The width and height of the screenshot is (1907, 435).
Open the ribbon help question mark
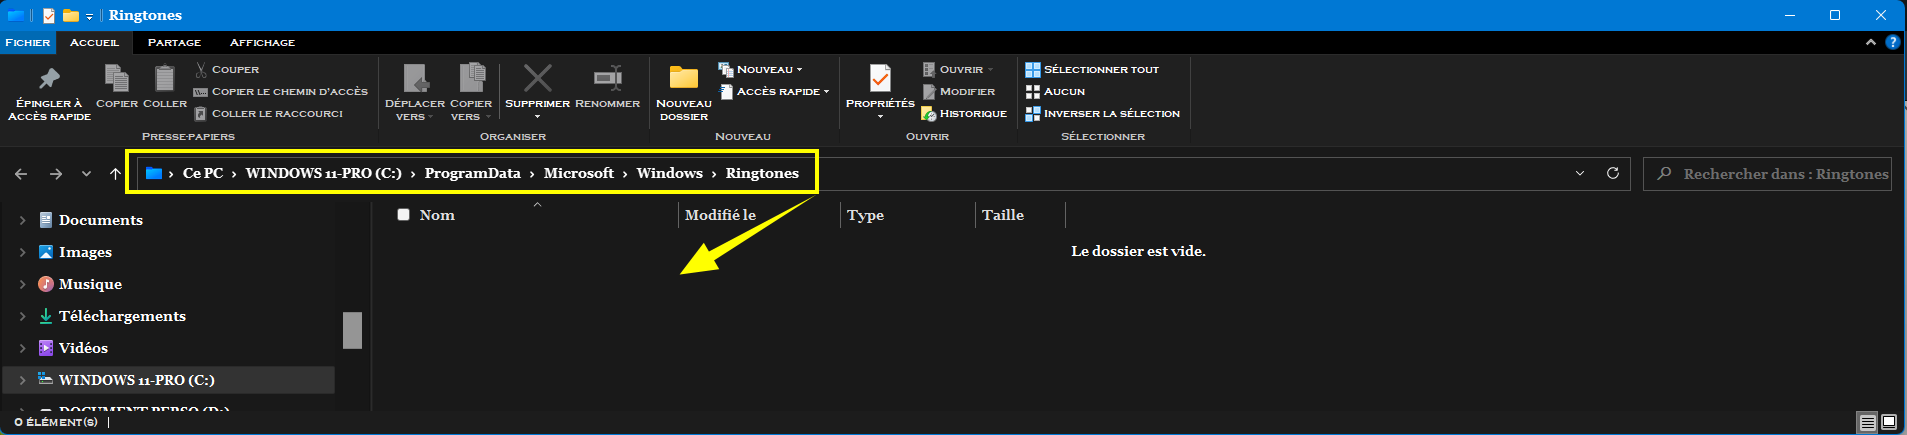1892,42
